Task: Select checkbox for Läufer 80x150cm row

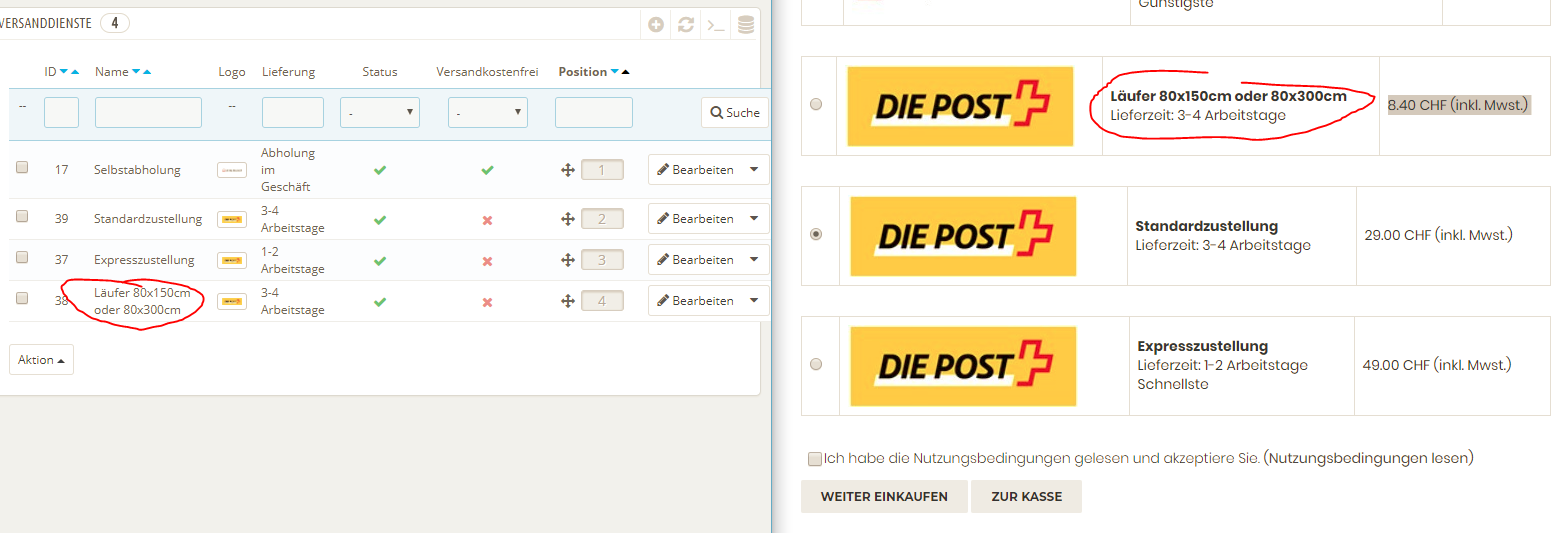Action: [x=22, y=299]
